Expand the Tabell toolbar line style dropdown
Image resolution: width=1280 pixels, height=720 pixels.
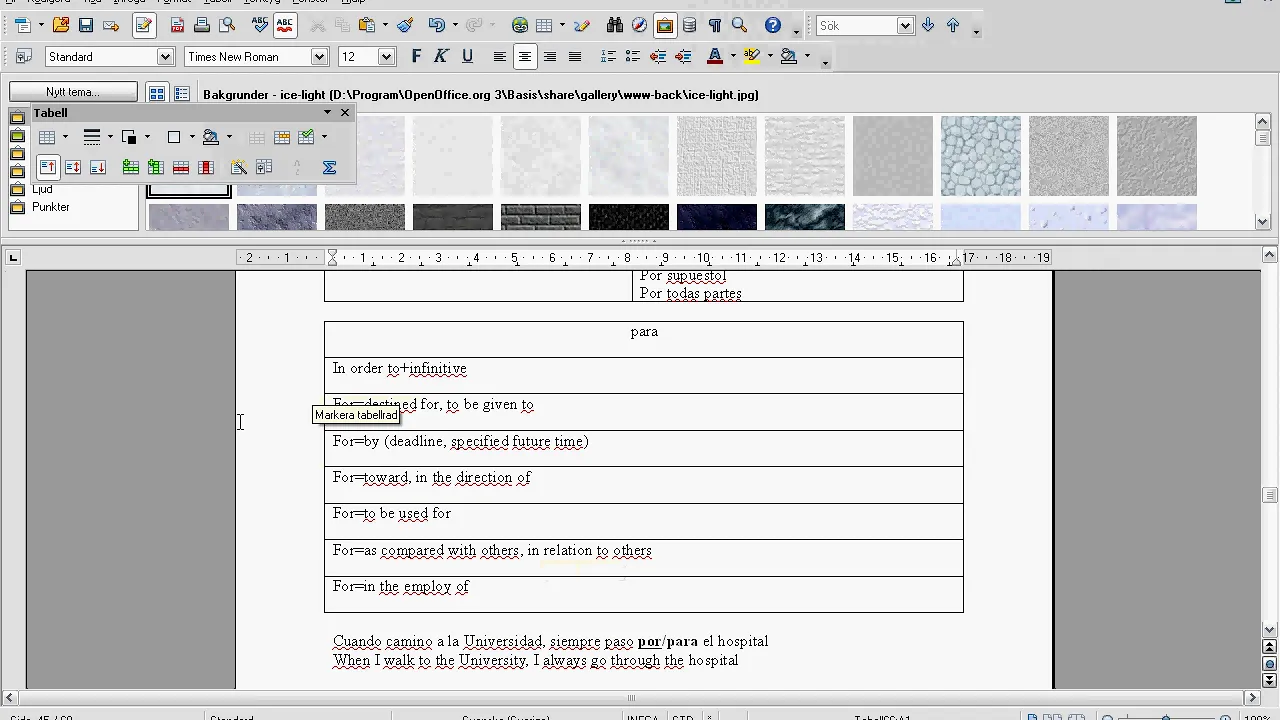(110, 137)
